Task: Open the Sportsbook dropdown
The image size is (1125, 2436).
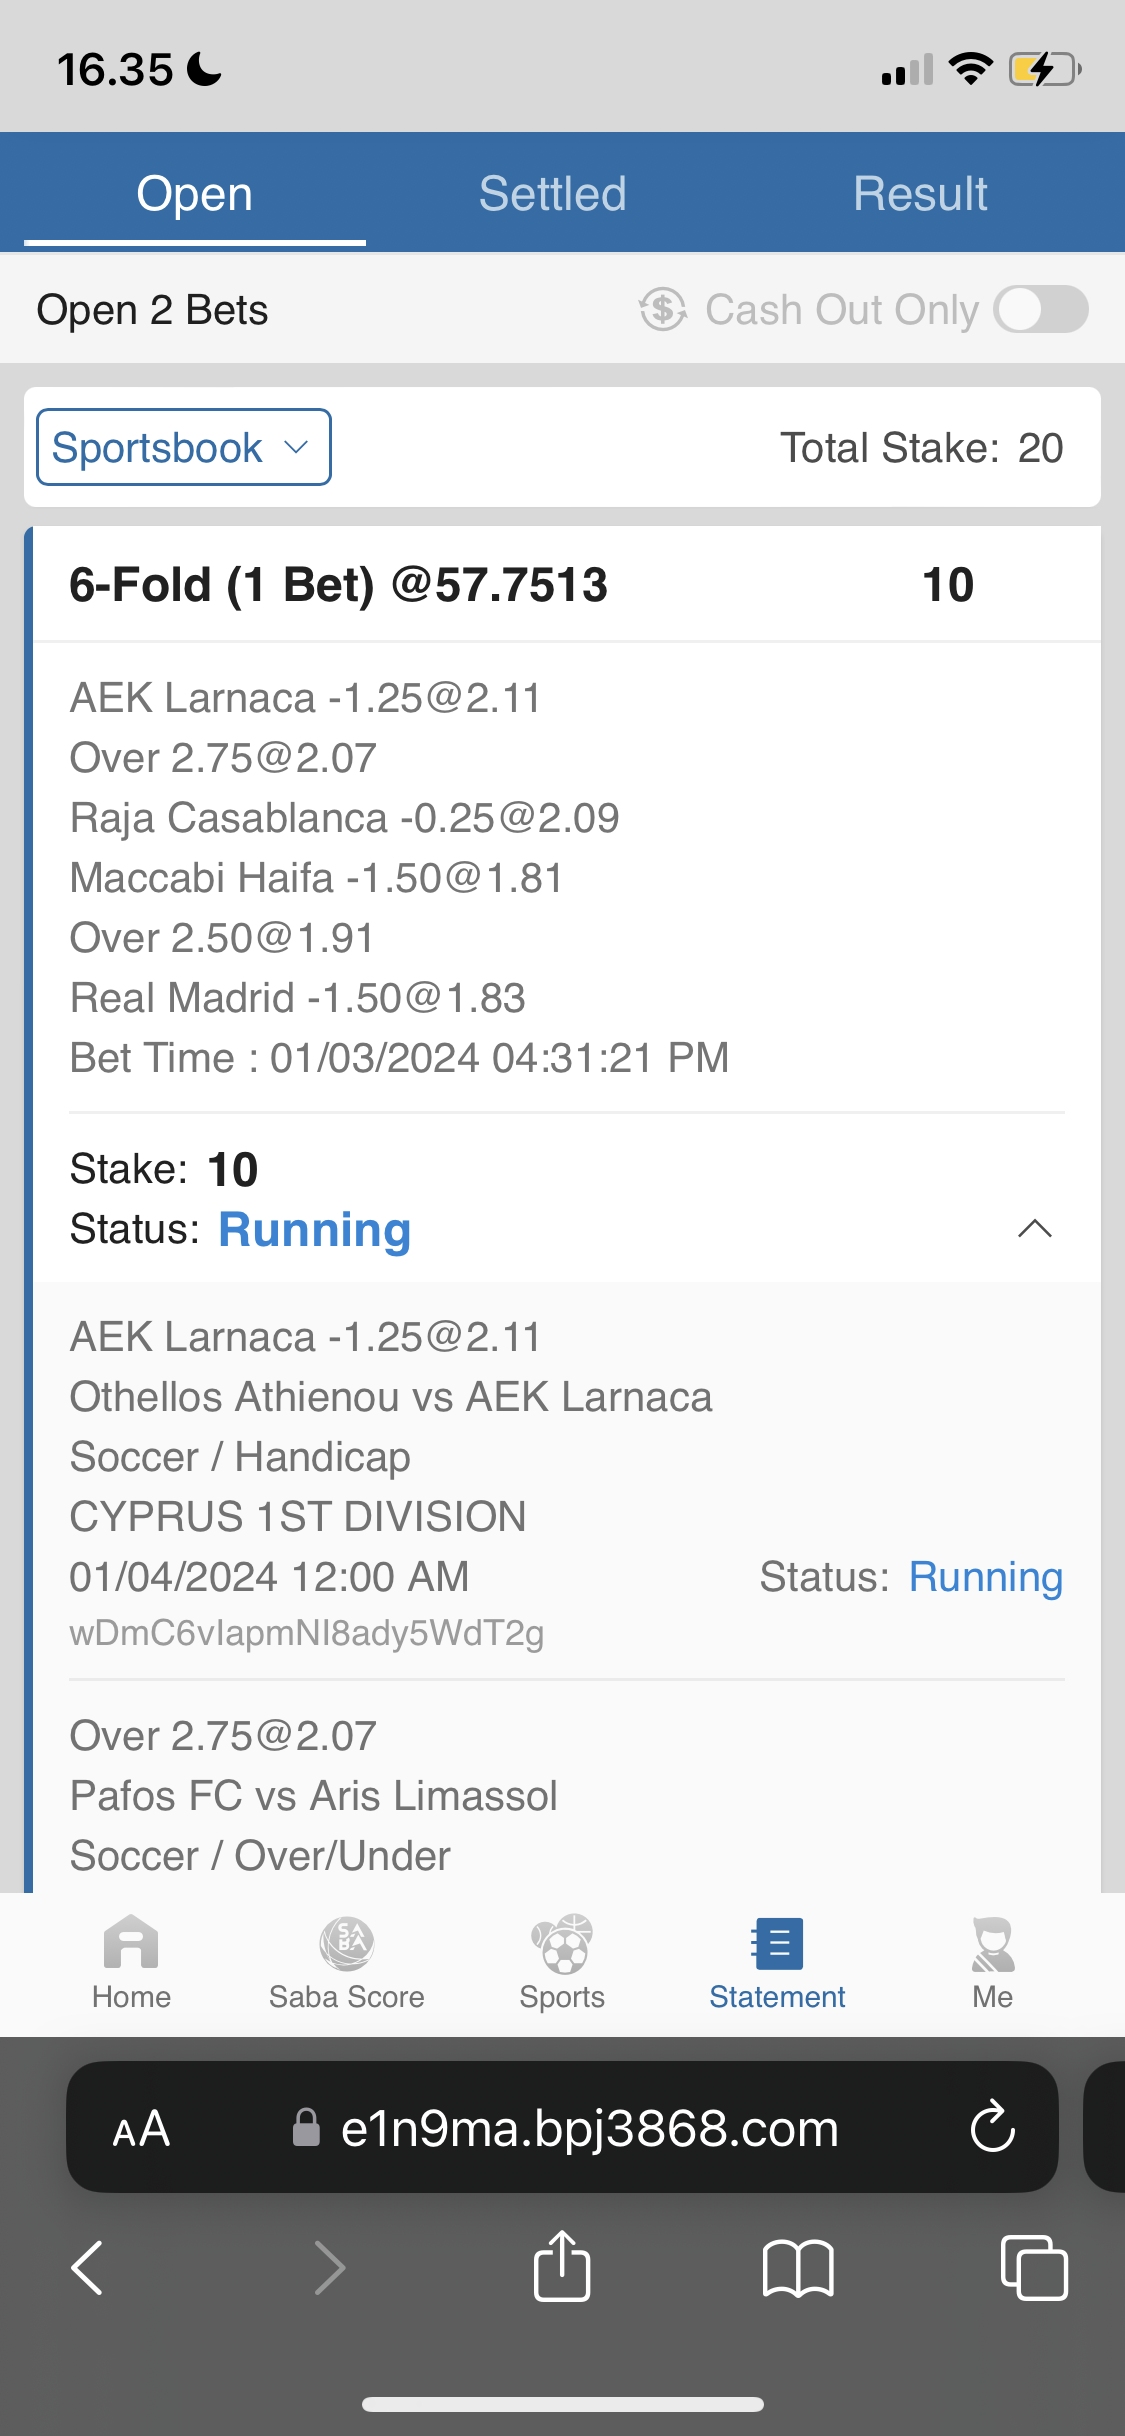Action: pyautogui.click(x=184, y=447)
